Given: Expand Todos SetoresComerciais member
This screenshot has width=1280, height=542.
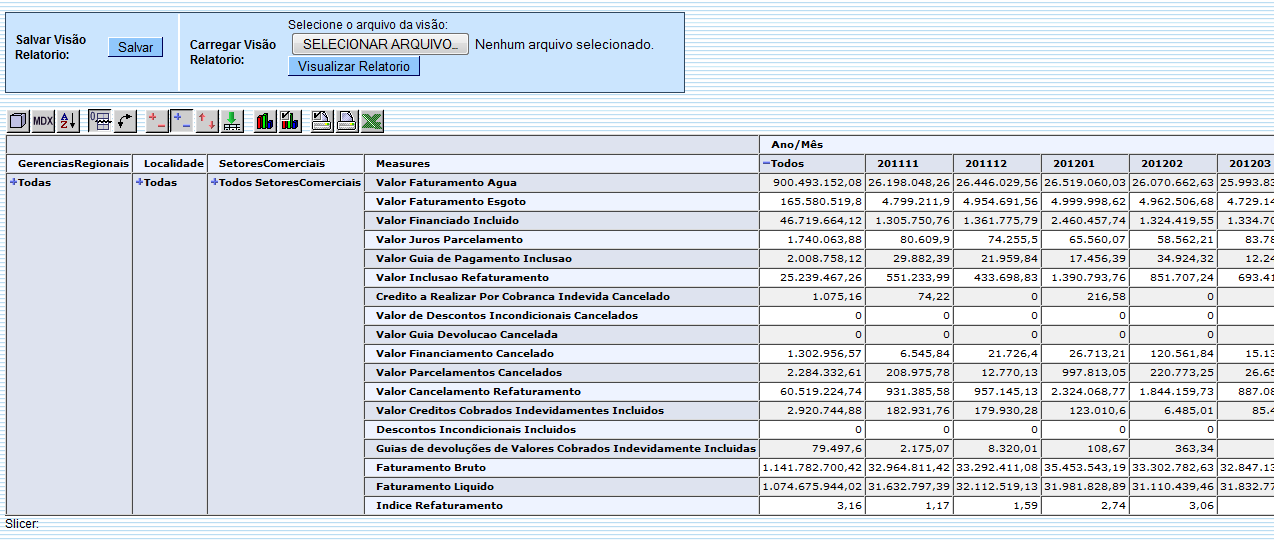Looking at the screenshot, I should pyautogui.click(x=214, y=182).
